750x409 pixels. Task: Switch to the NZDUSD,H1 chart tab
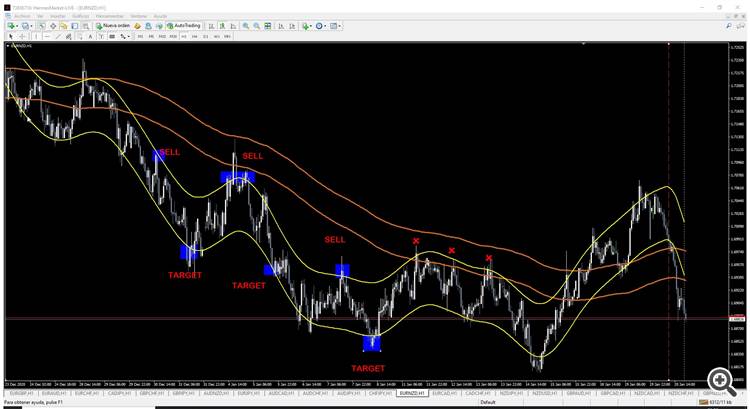(x=545, y=393)
